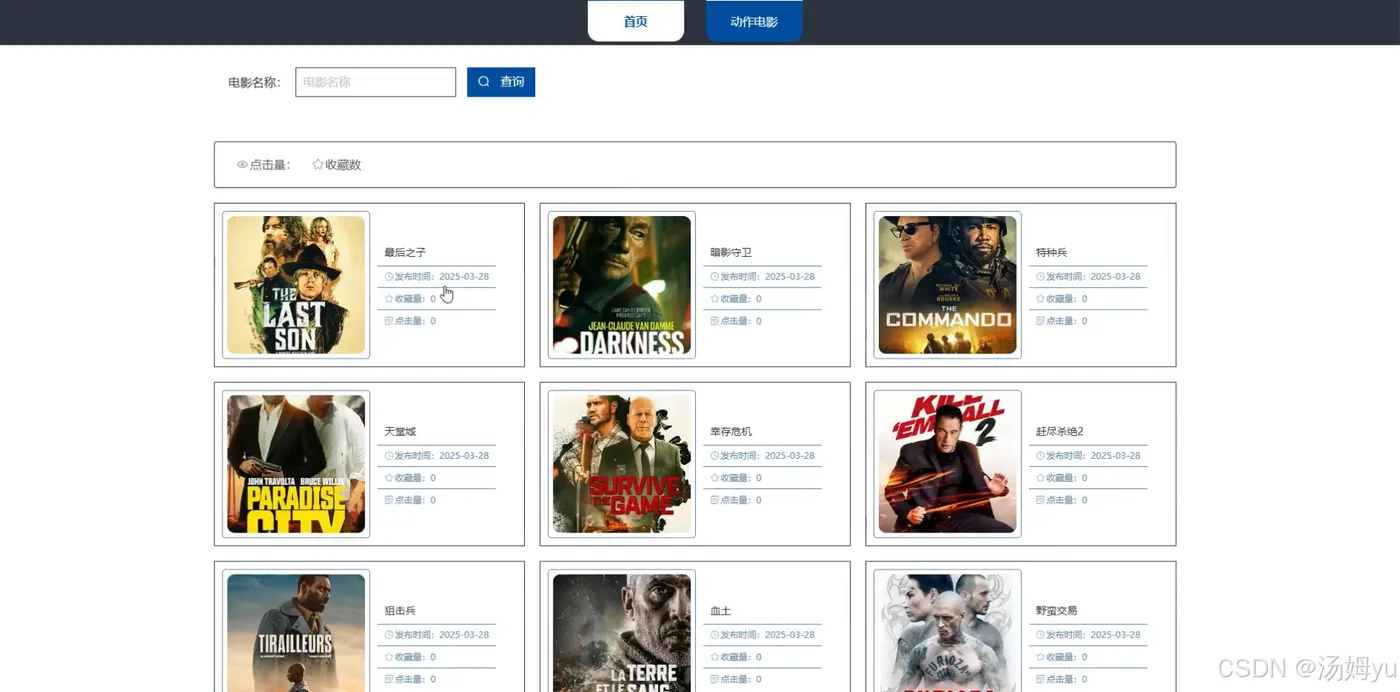Select movie title 血土
The height and width of the screenshot is (692, 1400).
coord(721,611)
